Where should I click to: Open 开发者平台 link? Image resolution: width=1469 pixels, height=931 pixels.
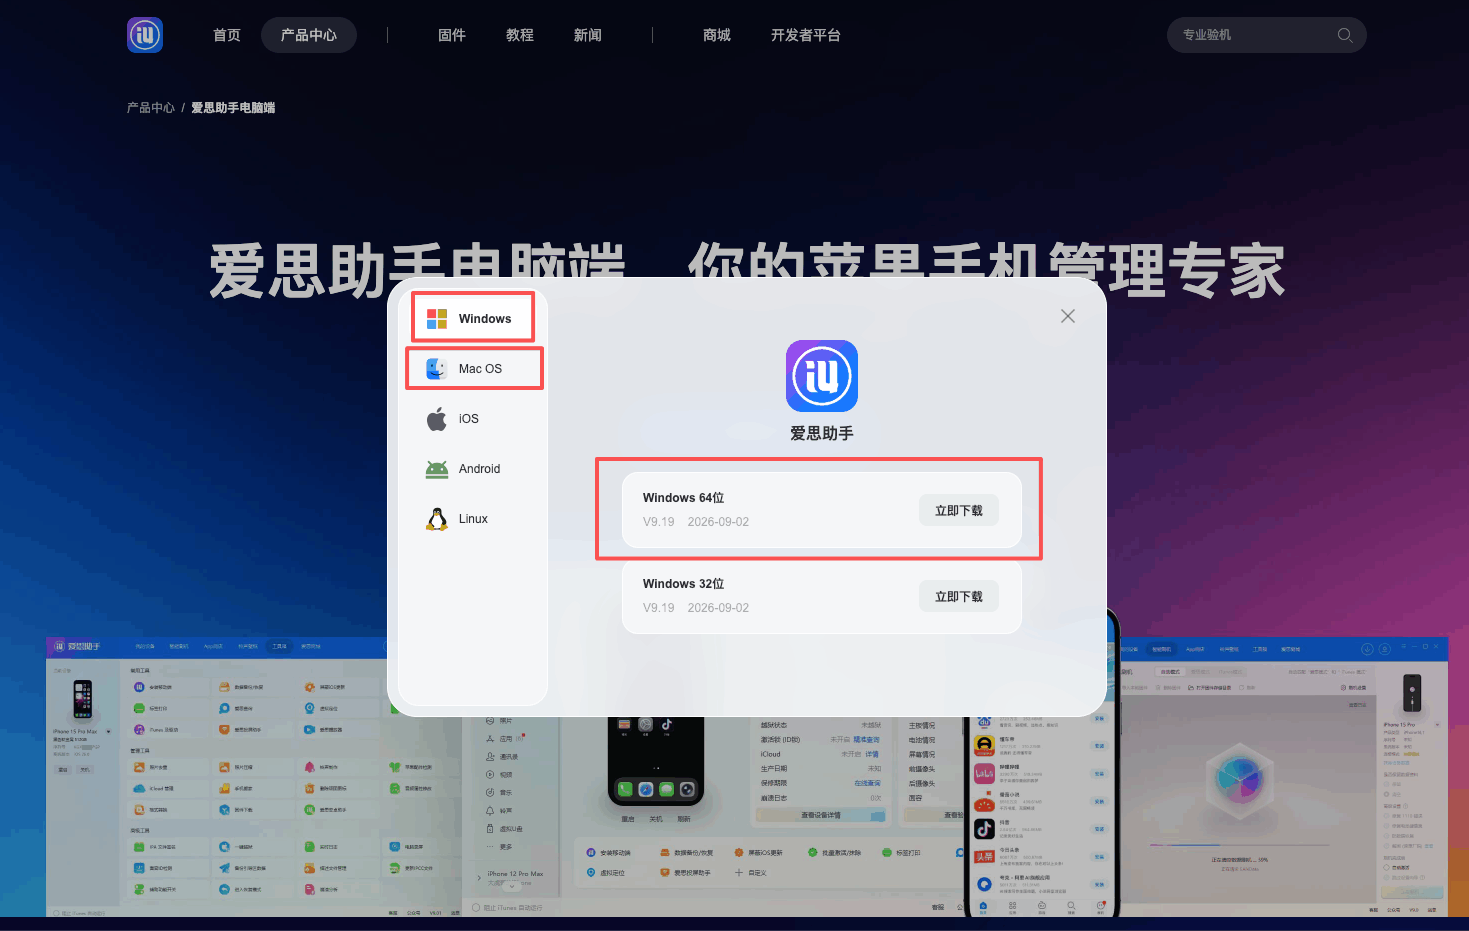(806, 35)
